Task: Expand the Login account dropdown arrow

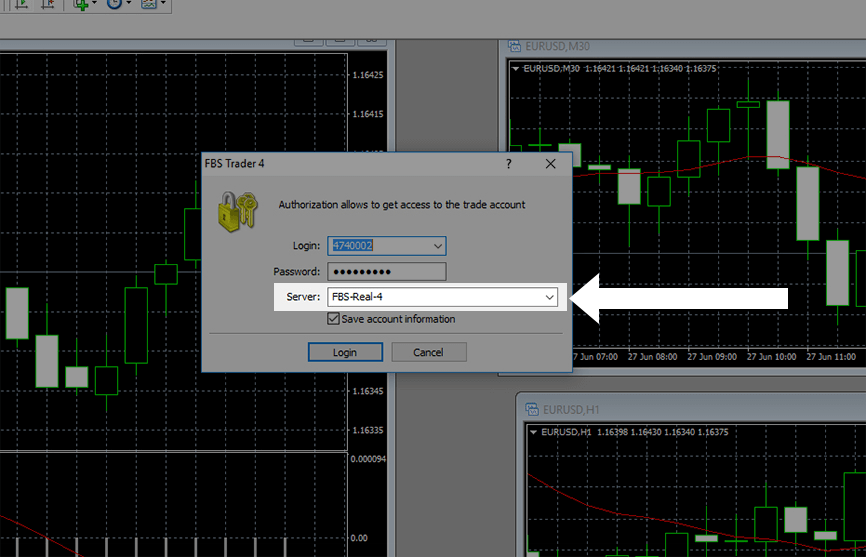Action: [437, 246]
